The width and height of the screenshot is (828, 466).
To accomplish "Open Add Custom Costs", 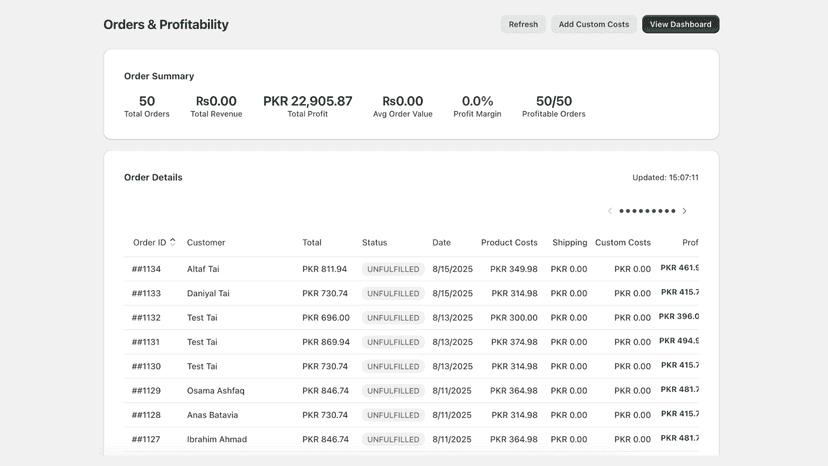I will [594, 24].
